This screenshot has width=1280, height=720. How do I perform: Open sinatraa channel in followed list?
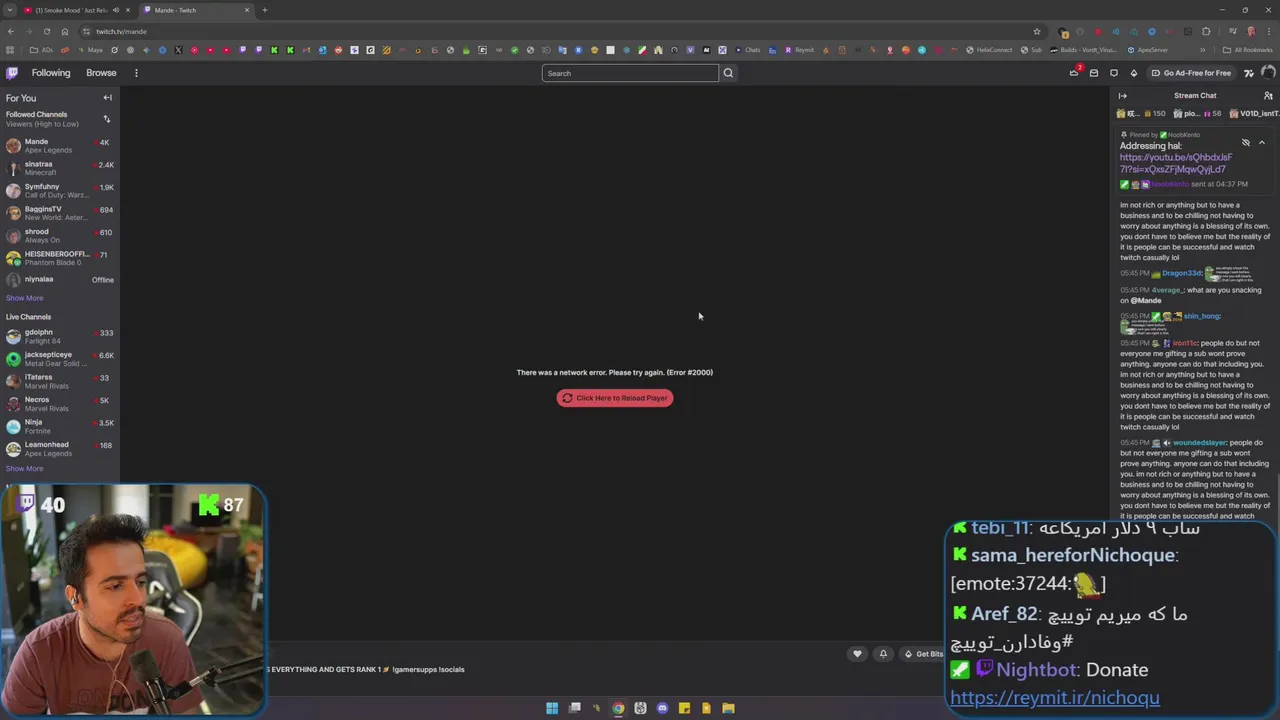tap(60, 168)
